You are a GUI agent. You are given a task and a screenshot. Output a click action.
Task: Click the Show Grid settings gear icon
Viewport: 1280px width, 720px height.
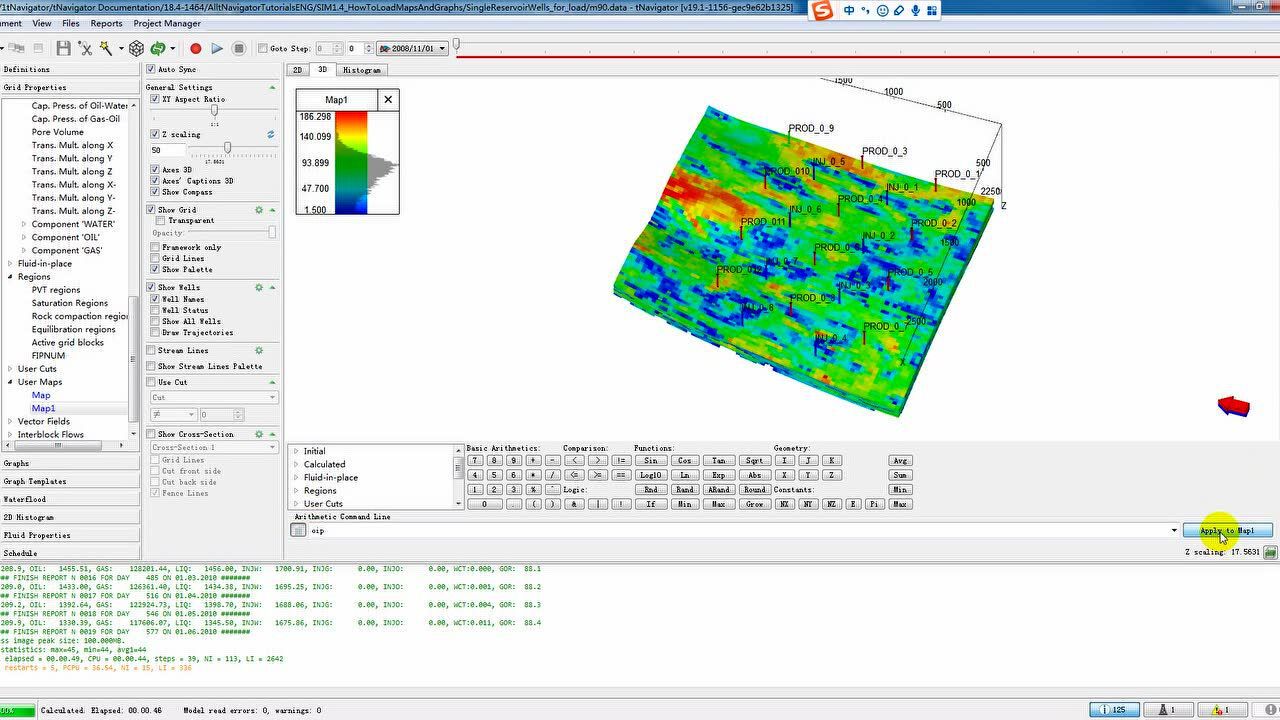(x=258, y=210)
